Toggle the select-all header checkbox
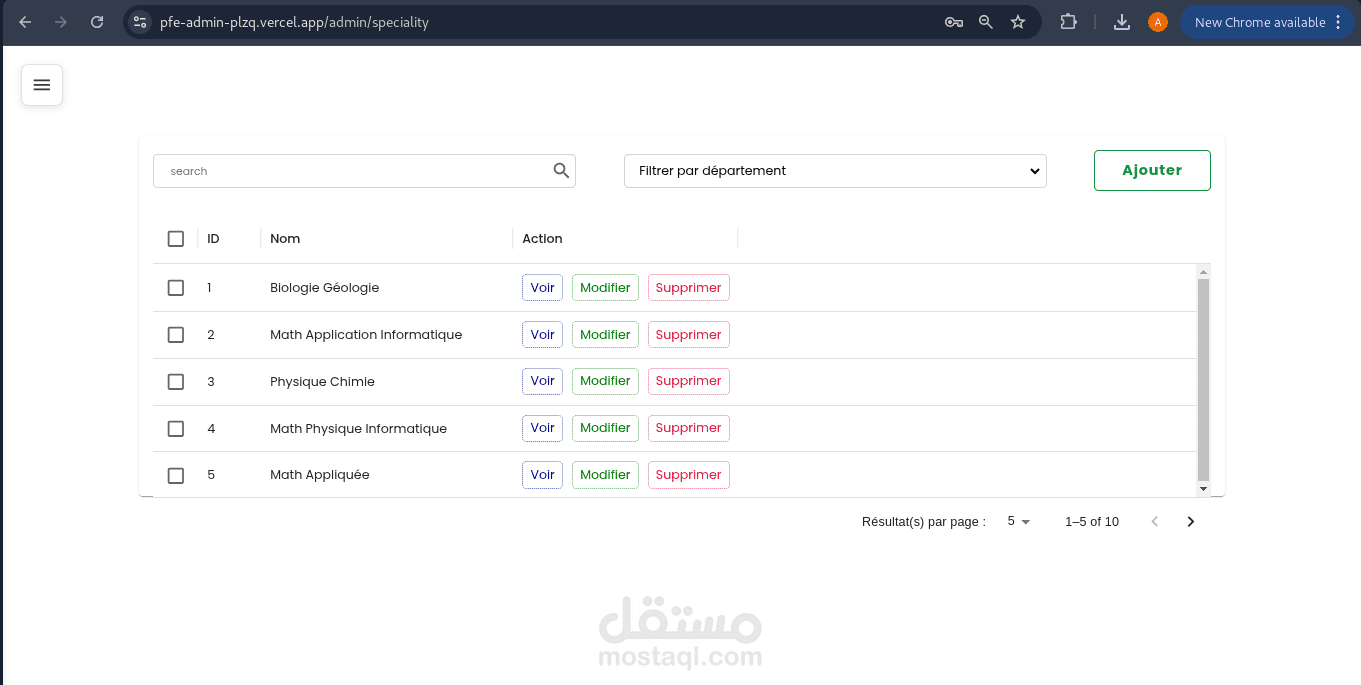This screenshot has width=1361, height=685. (176, 238)
